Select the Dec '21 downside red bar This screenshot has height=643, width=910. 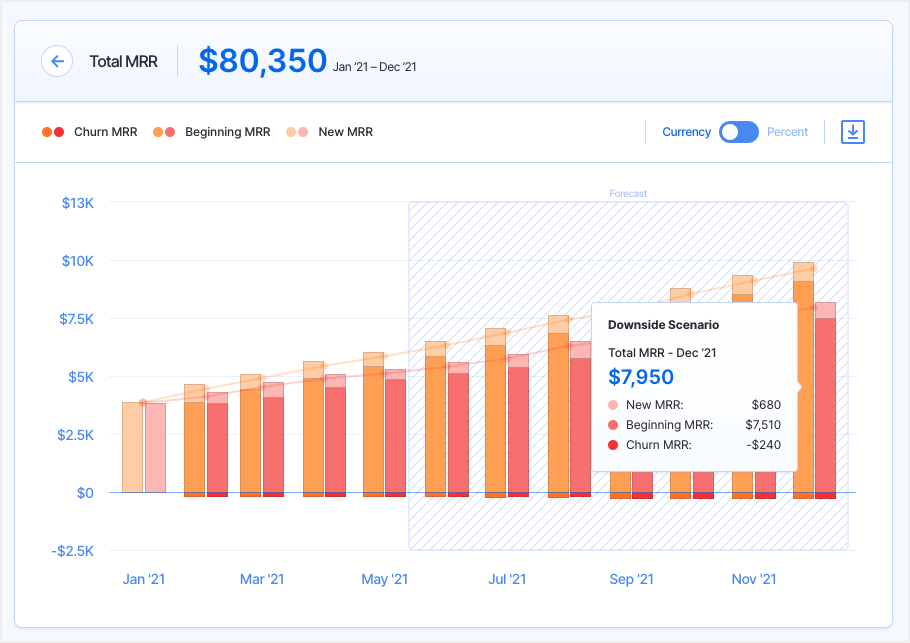[825, 400]
